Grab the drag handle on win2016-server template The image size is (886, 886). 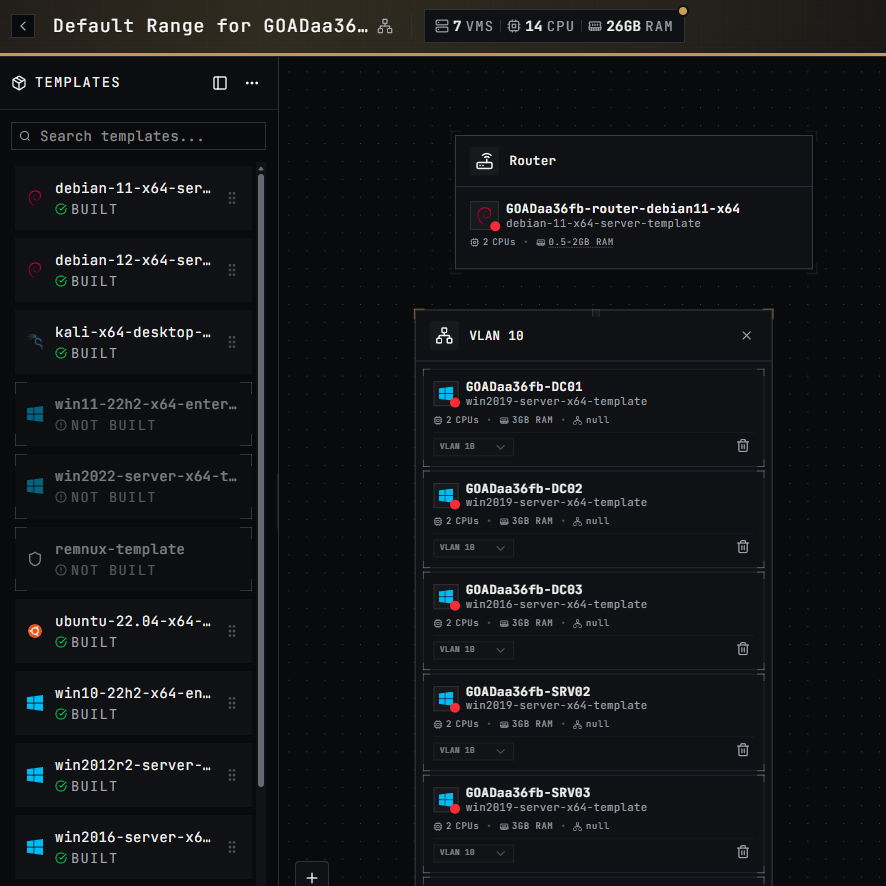[x=232, y=847]
